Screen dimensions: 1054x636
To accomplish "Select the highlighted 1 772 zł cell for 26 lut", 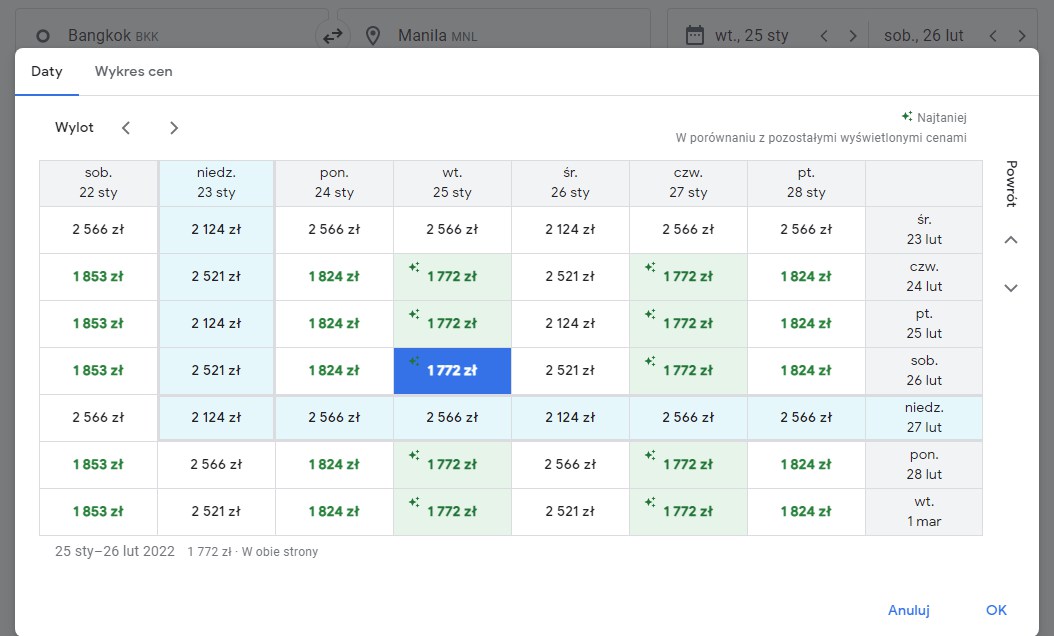I will [452, 370].
